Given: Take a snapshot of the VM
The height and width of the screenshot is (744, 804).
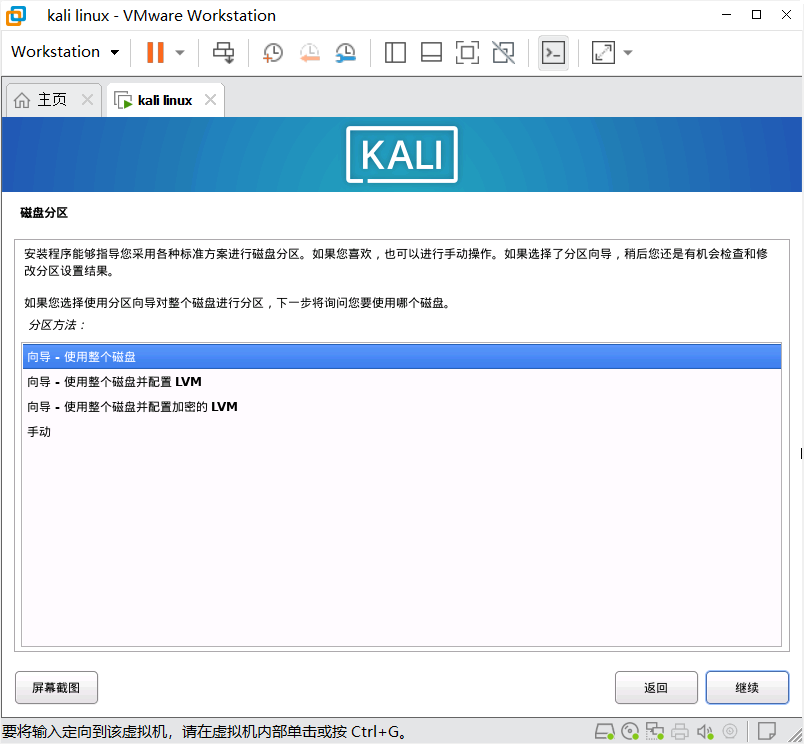Looking at the screenshot, I should [273, 52].
